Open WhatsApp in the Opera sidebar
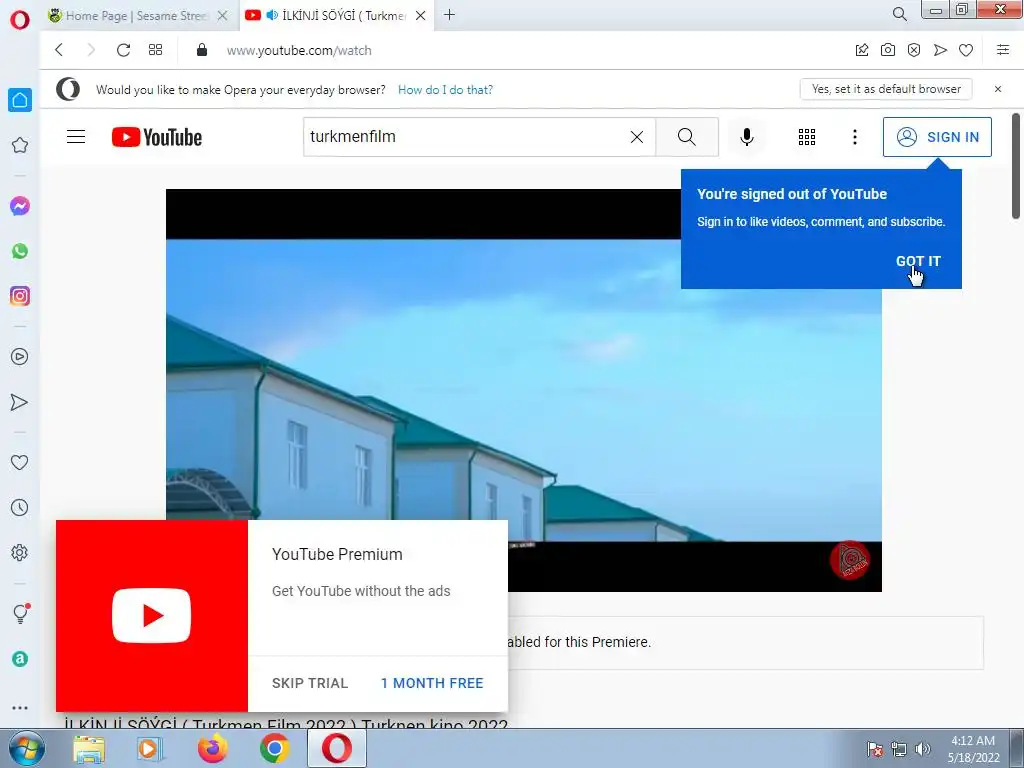The height and width of the screenshot is (768, 1024). 20,251
